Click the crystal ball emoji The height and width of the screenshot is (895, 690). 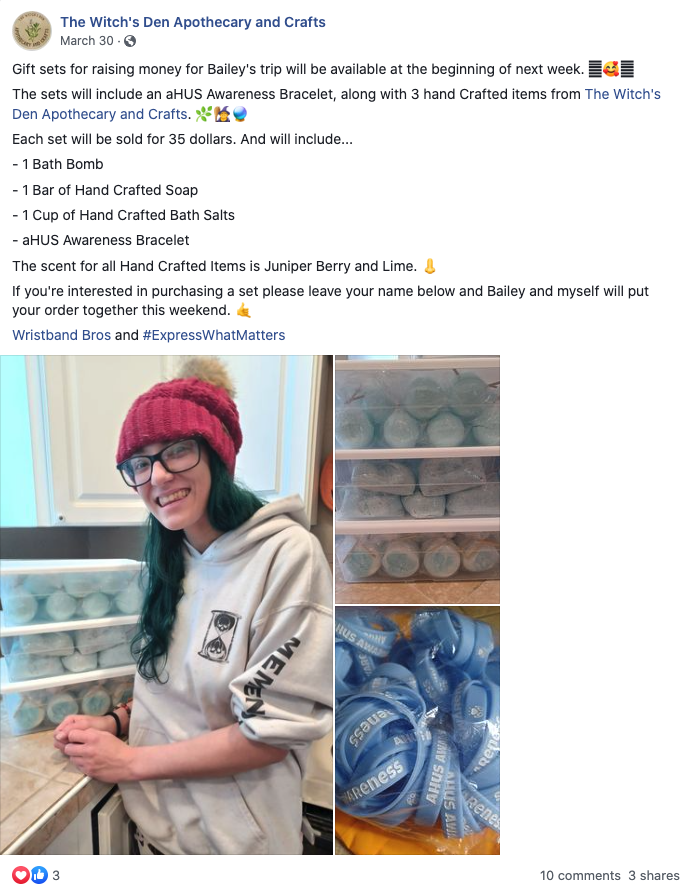tap(240, 115)
